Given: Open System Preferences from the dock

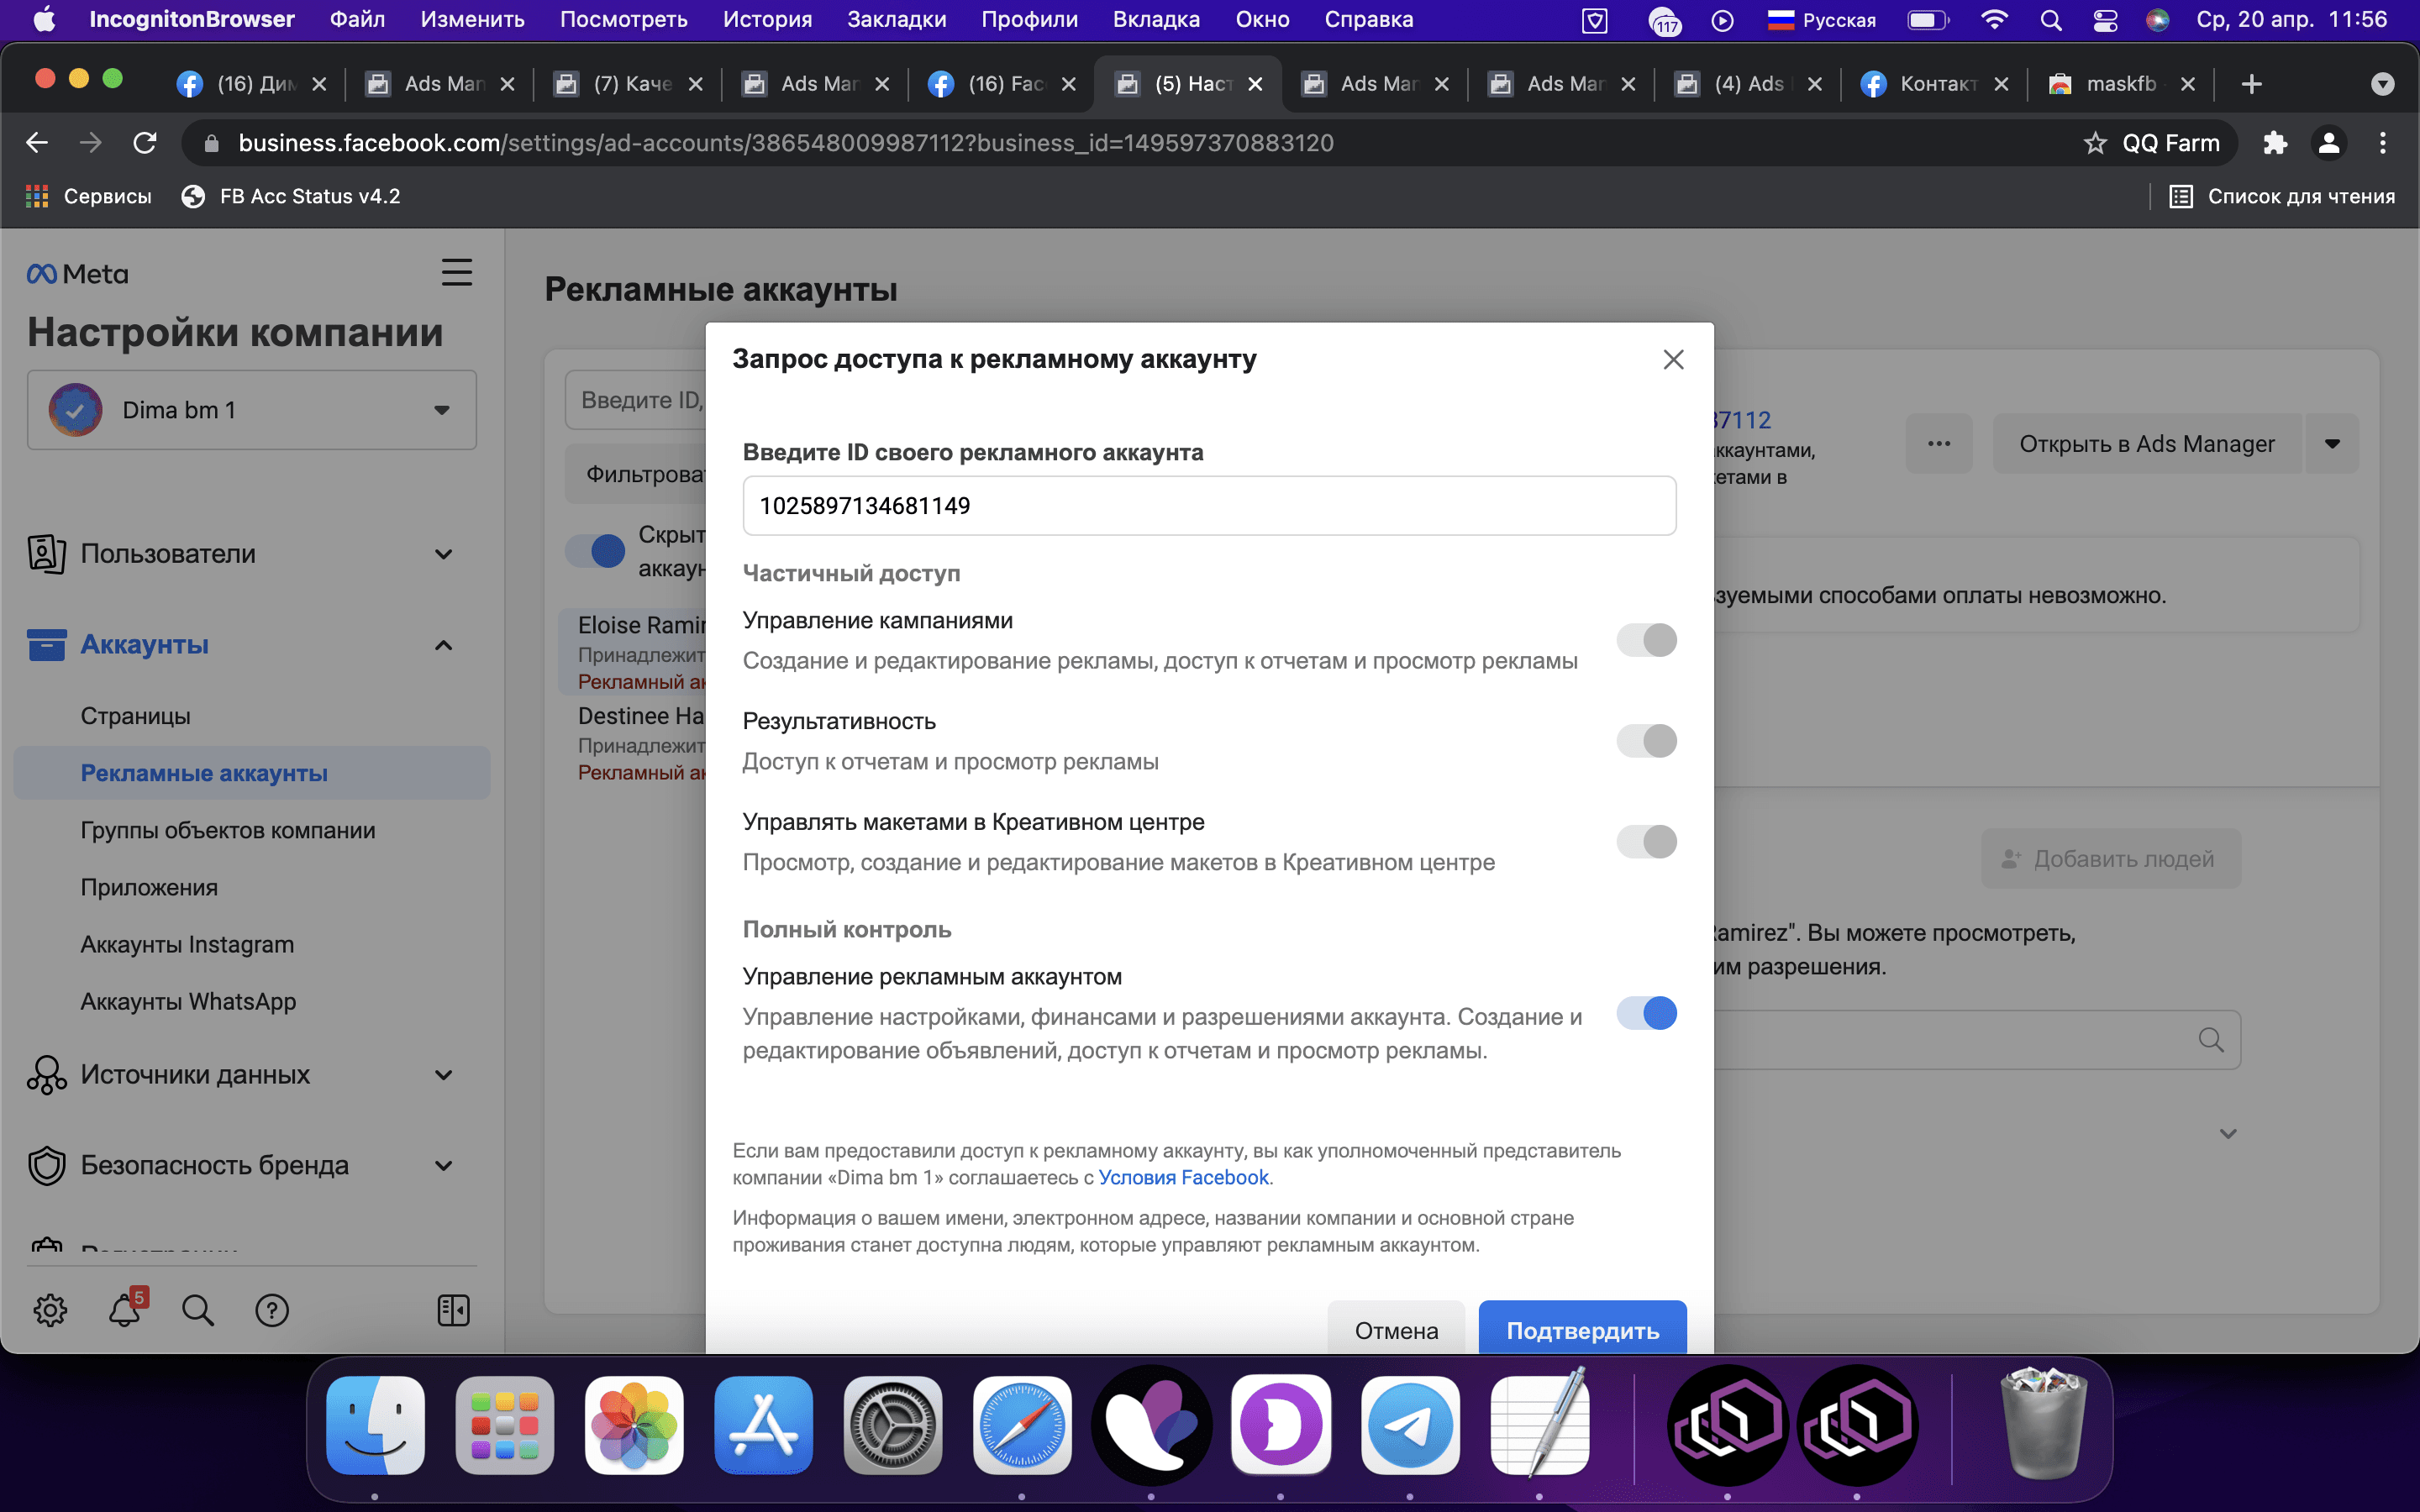Looking at the screenshot, I should pos(893,1425).
